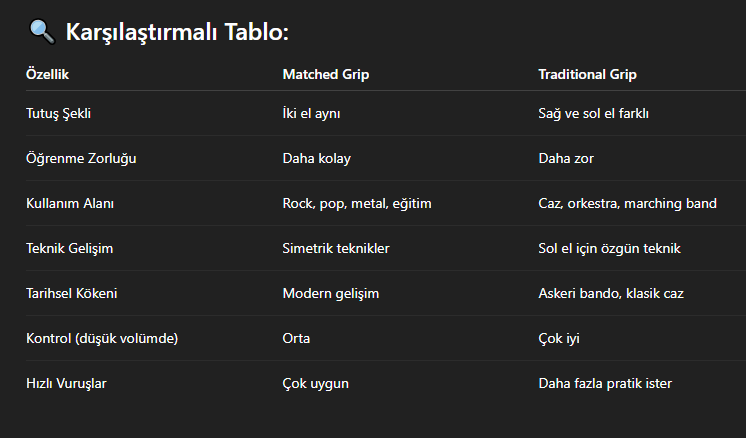Viewport: 746px width, 438px height.
Task: Select the Öğrenme Zorluğu row label
Action: click(x=80, y=158)
